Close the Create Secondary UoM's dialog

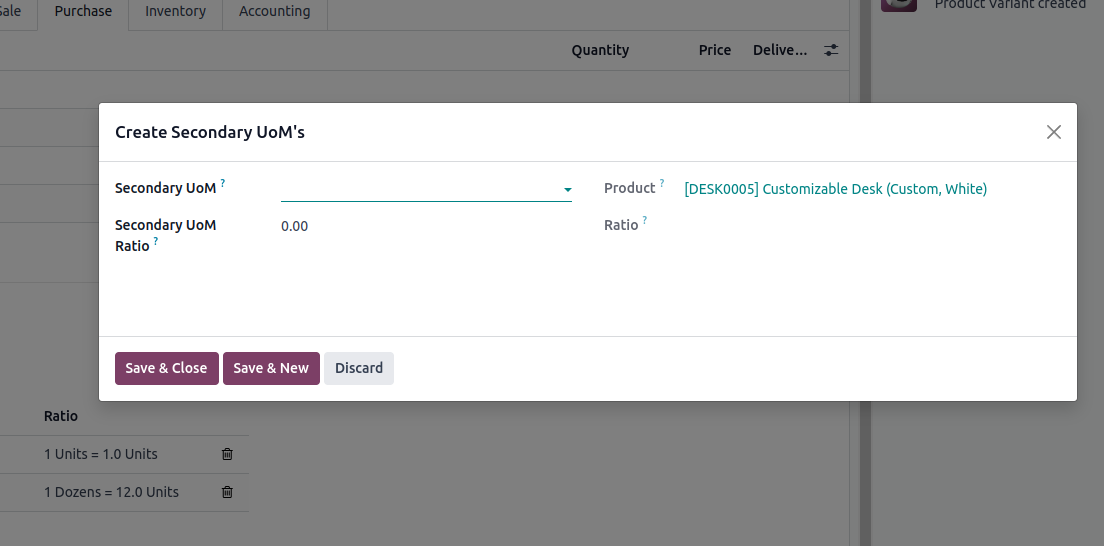(1053, 132)
